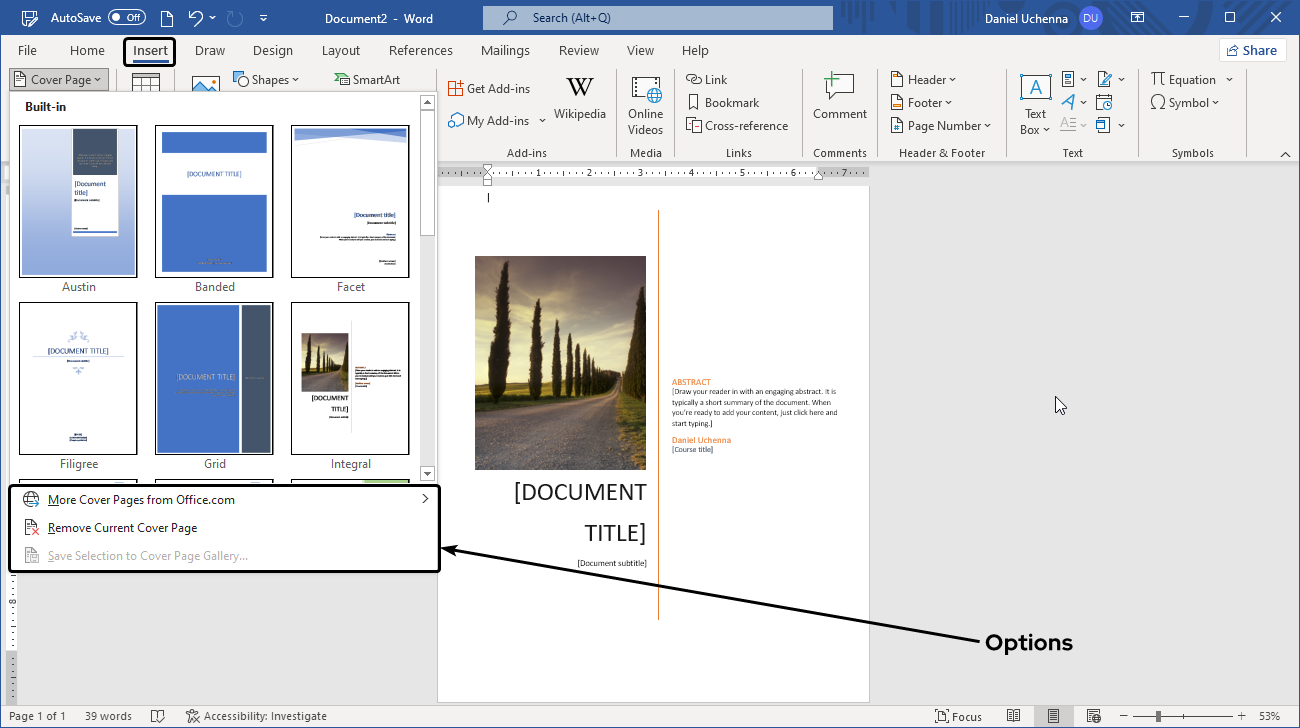Open Get Add-ins
This screenshot has width=1300, height=728.
click(489, 89)
